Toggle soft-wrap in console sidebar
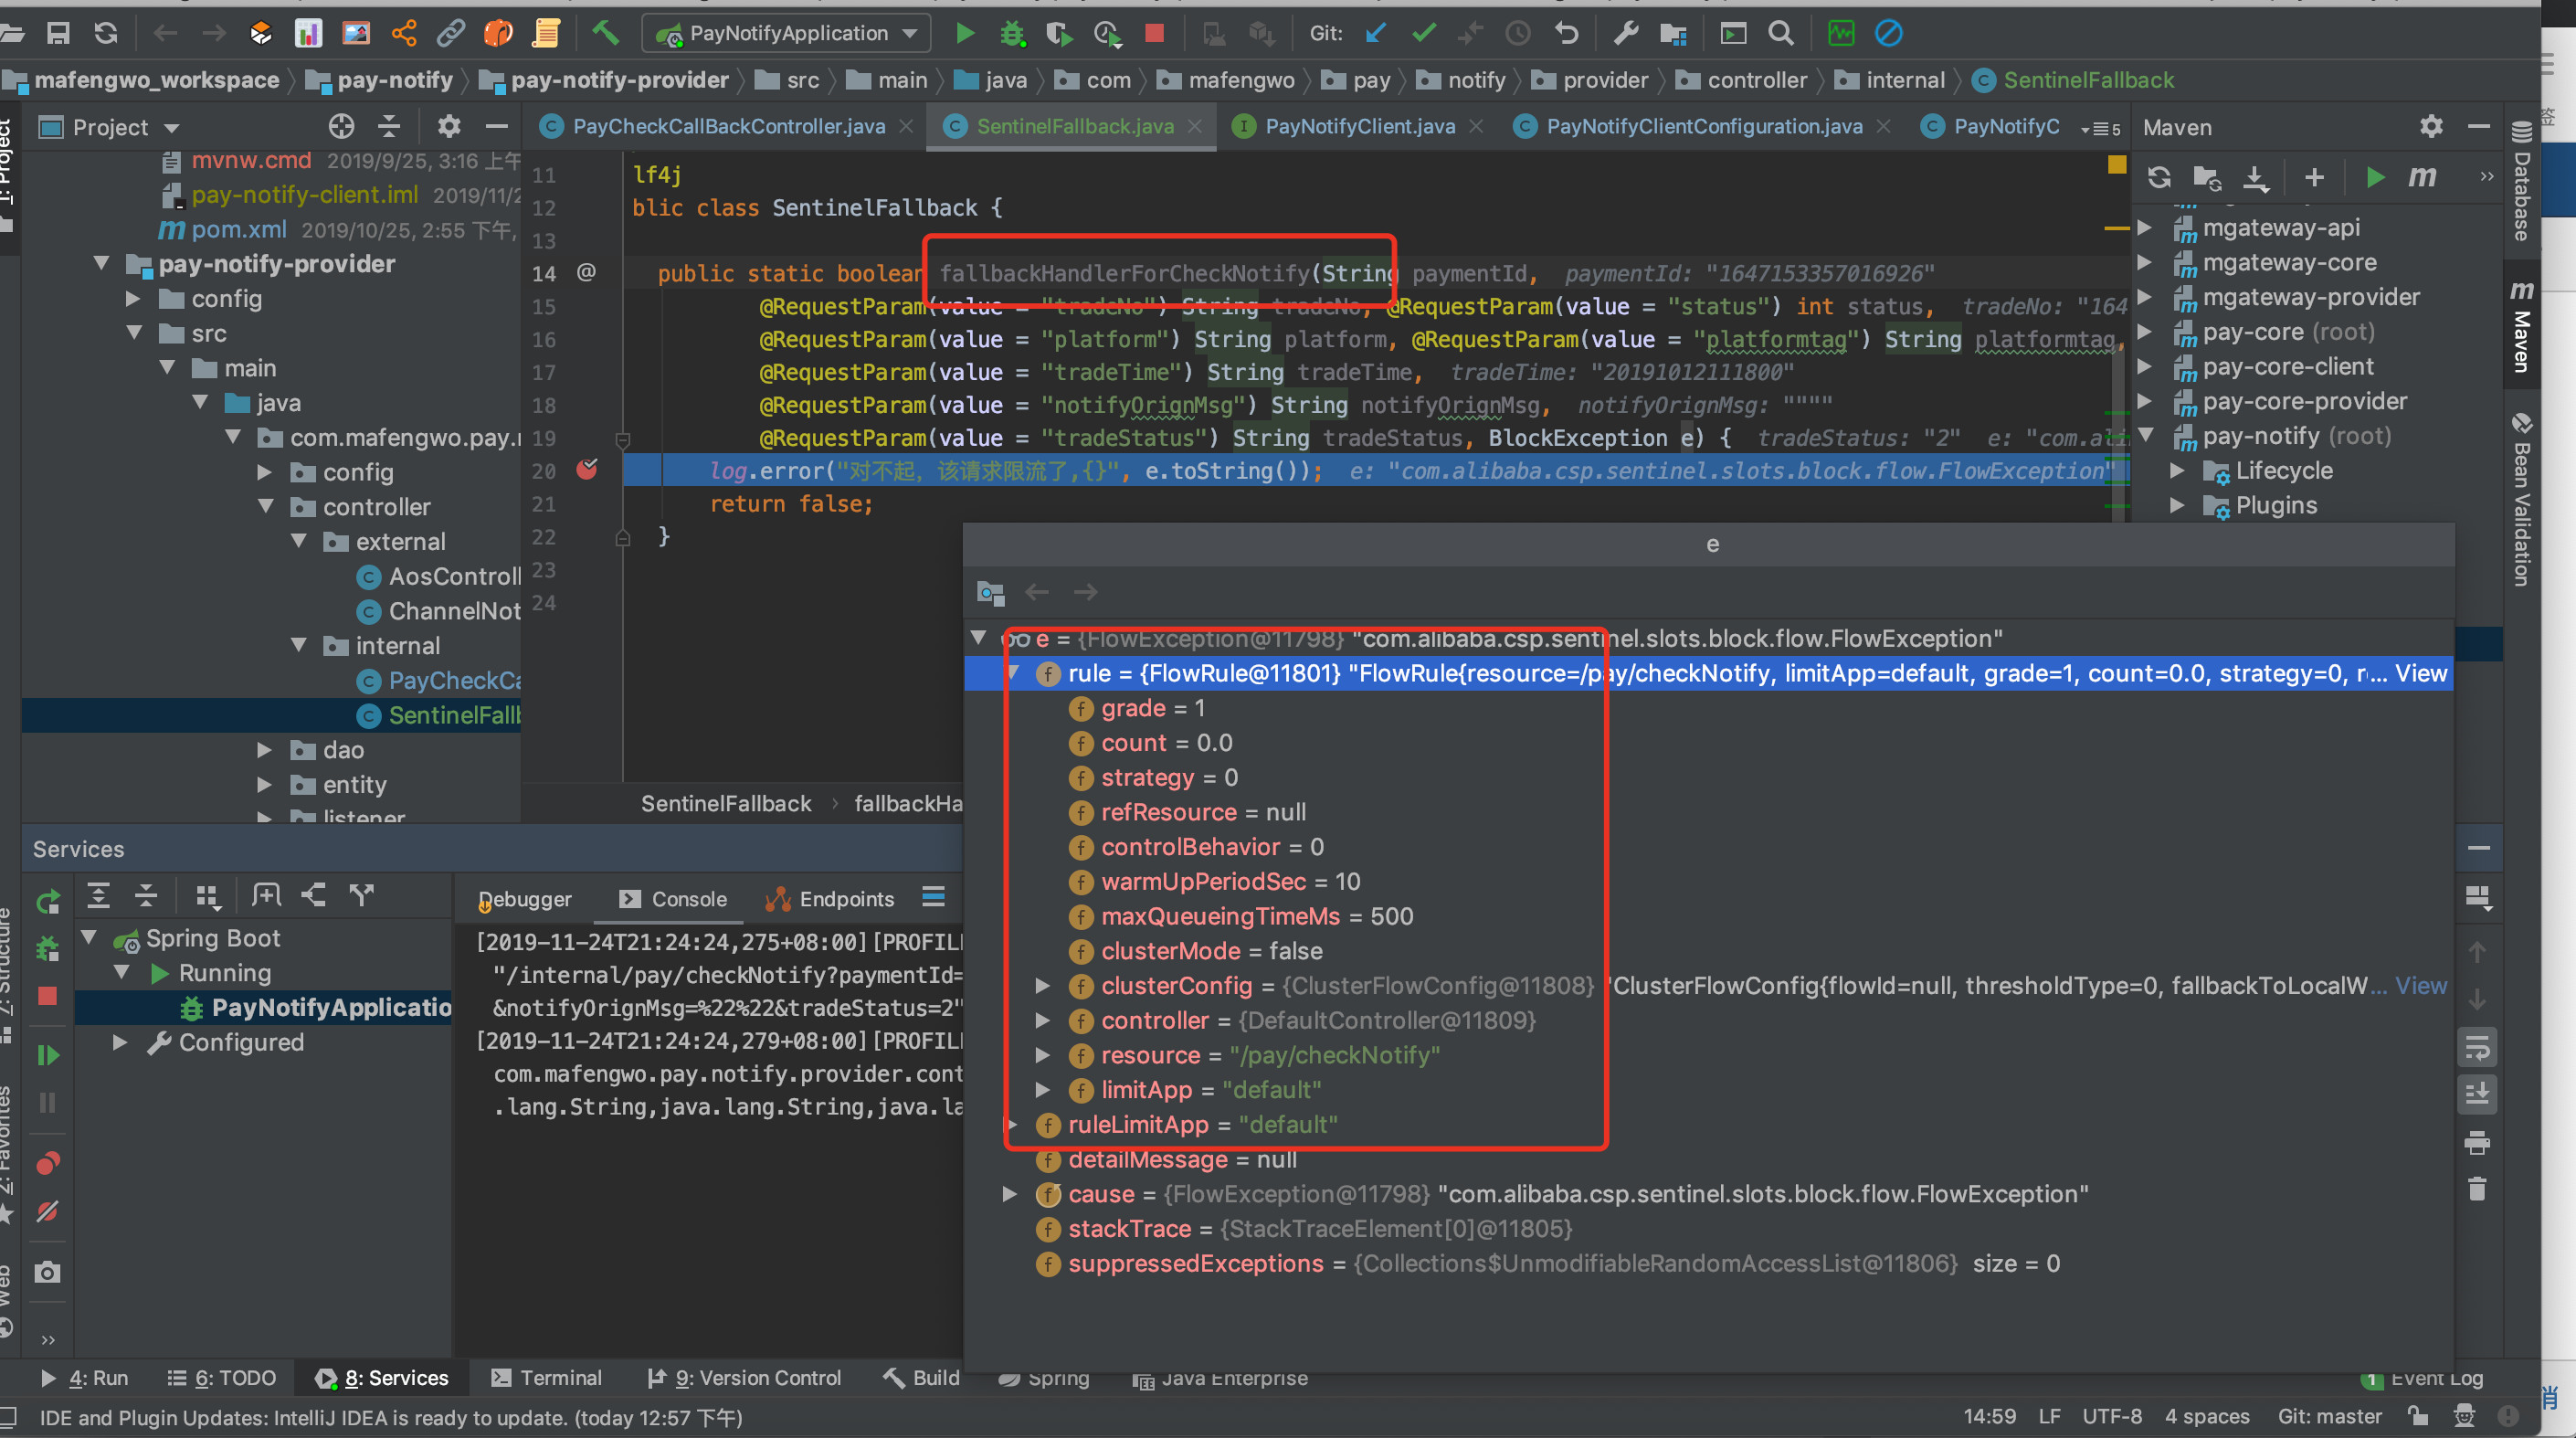2576x1438 pixels. [x=2477, y=1047]
